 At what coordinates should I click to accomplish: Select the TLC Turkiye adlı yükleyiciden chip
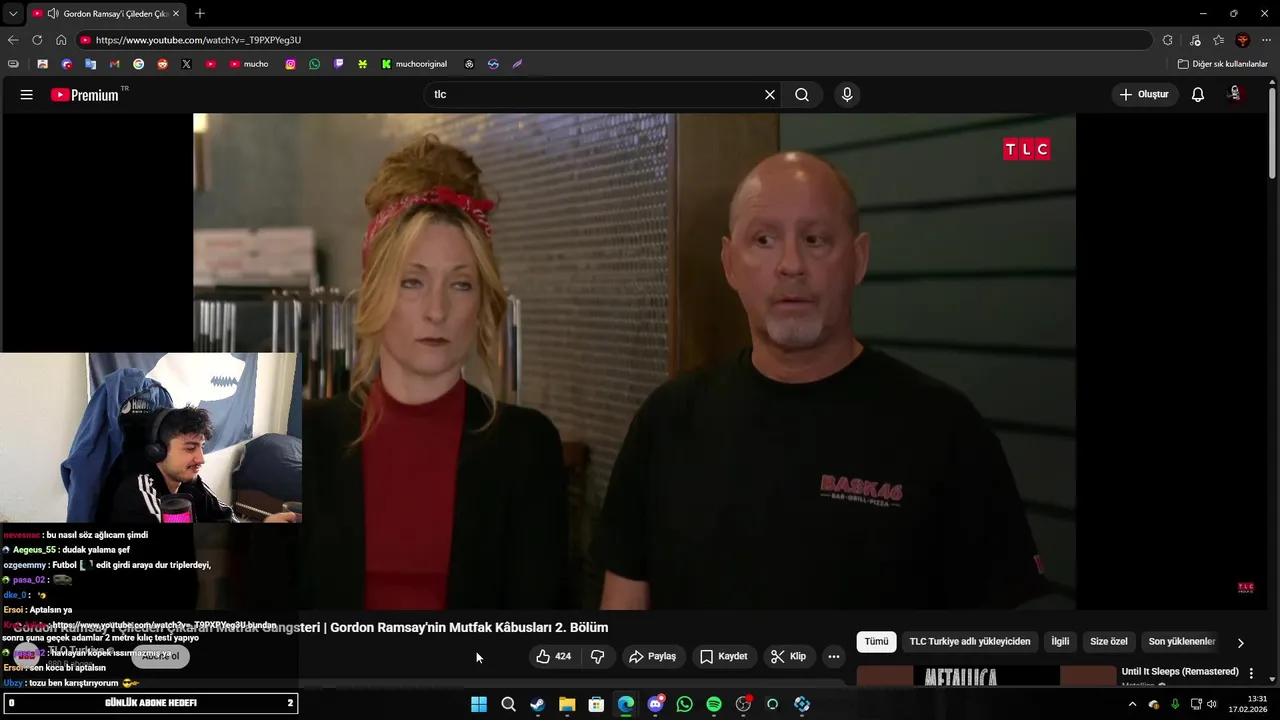click(x=970, y=642)
